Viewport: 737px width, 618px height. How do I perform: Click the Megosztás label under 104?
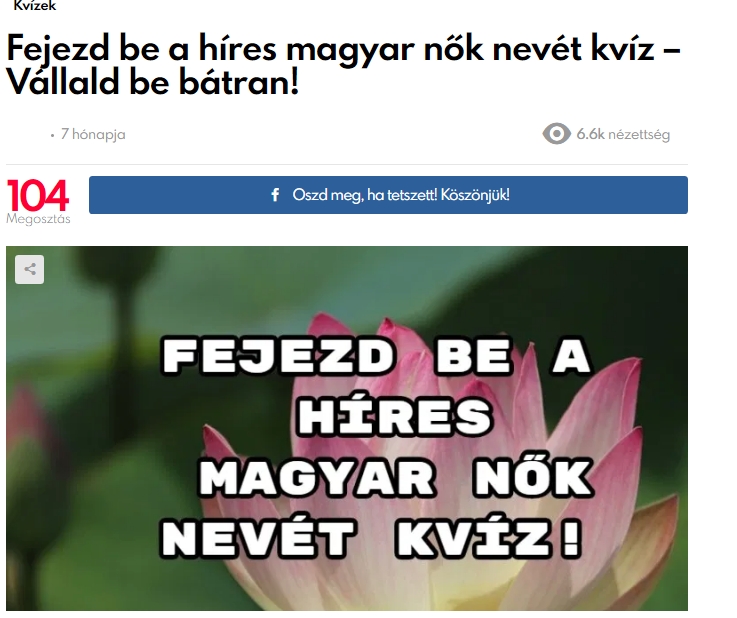point(38,219)
